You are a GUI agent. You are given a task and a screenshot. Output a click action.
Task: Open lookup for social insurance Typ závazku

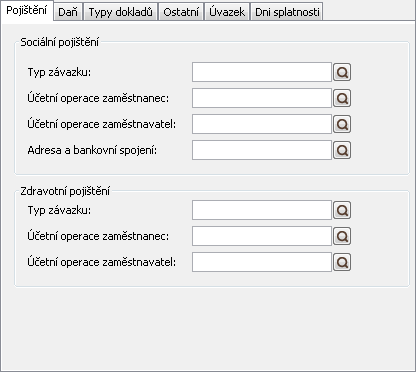pos(342,72)
